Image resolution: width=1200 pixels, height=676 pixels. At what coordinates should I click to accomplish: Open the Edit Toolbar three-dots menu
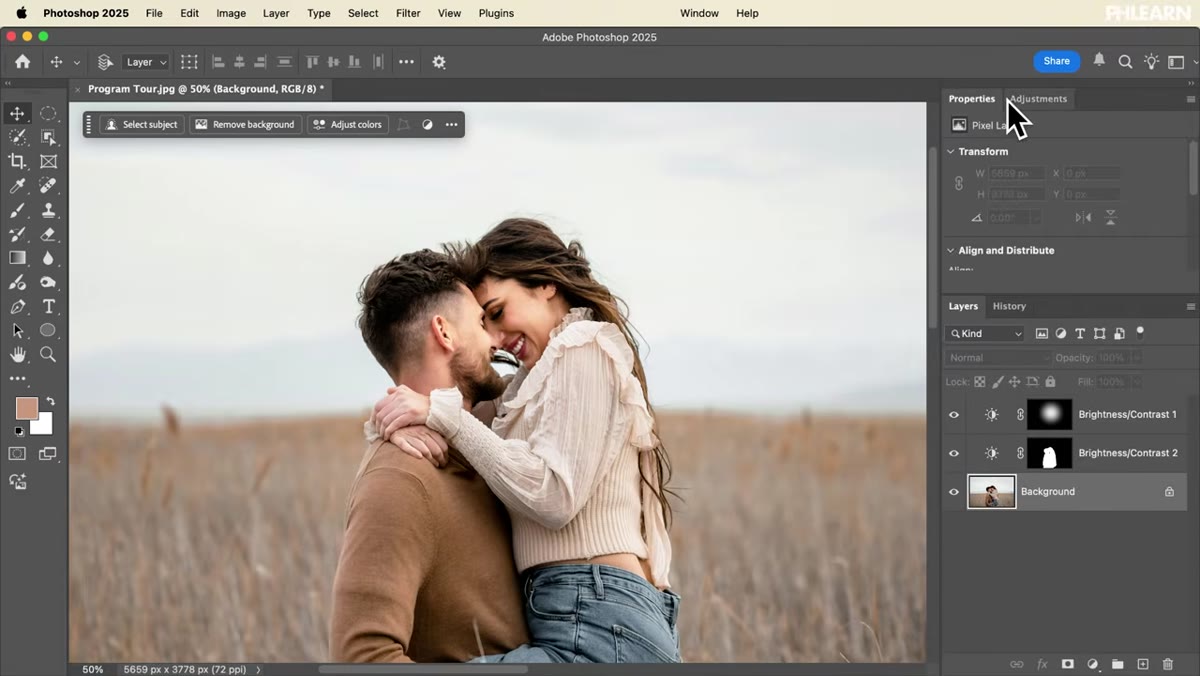click(17, 379)
